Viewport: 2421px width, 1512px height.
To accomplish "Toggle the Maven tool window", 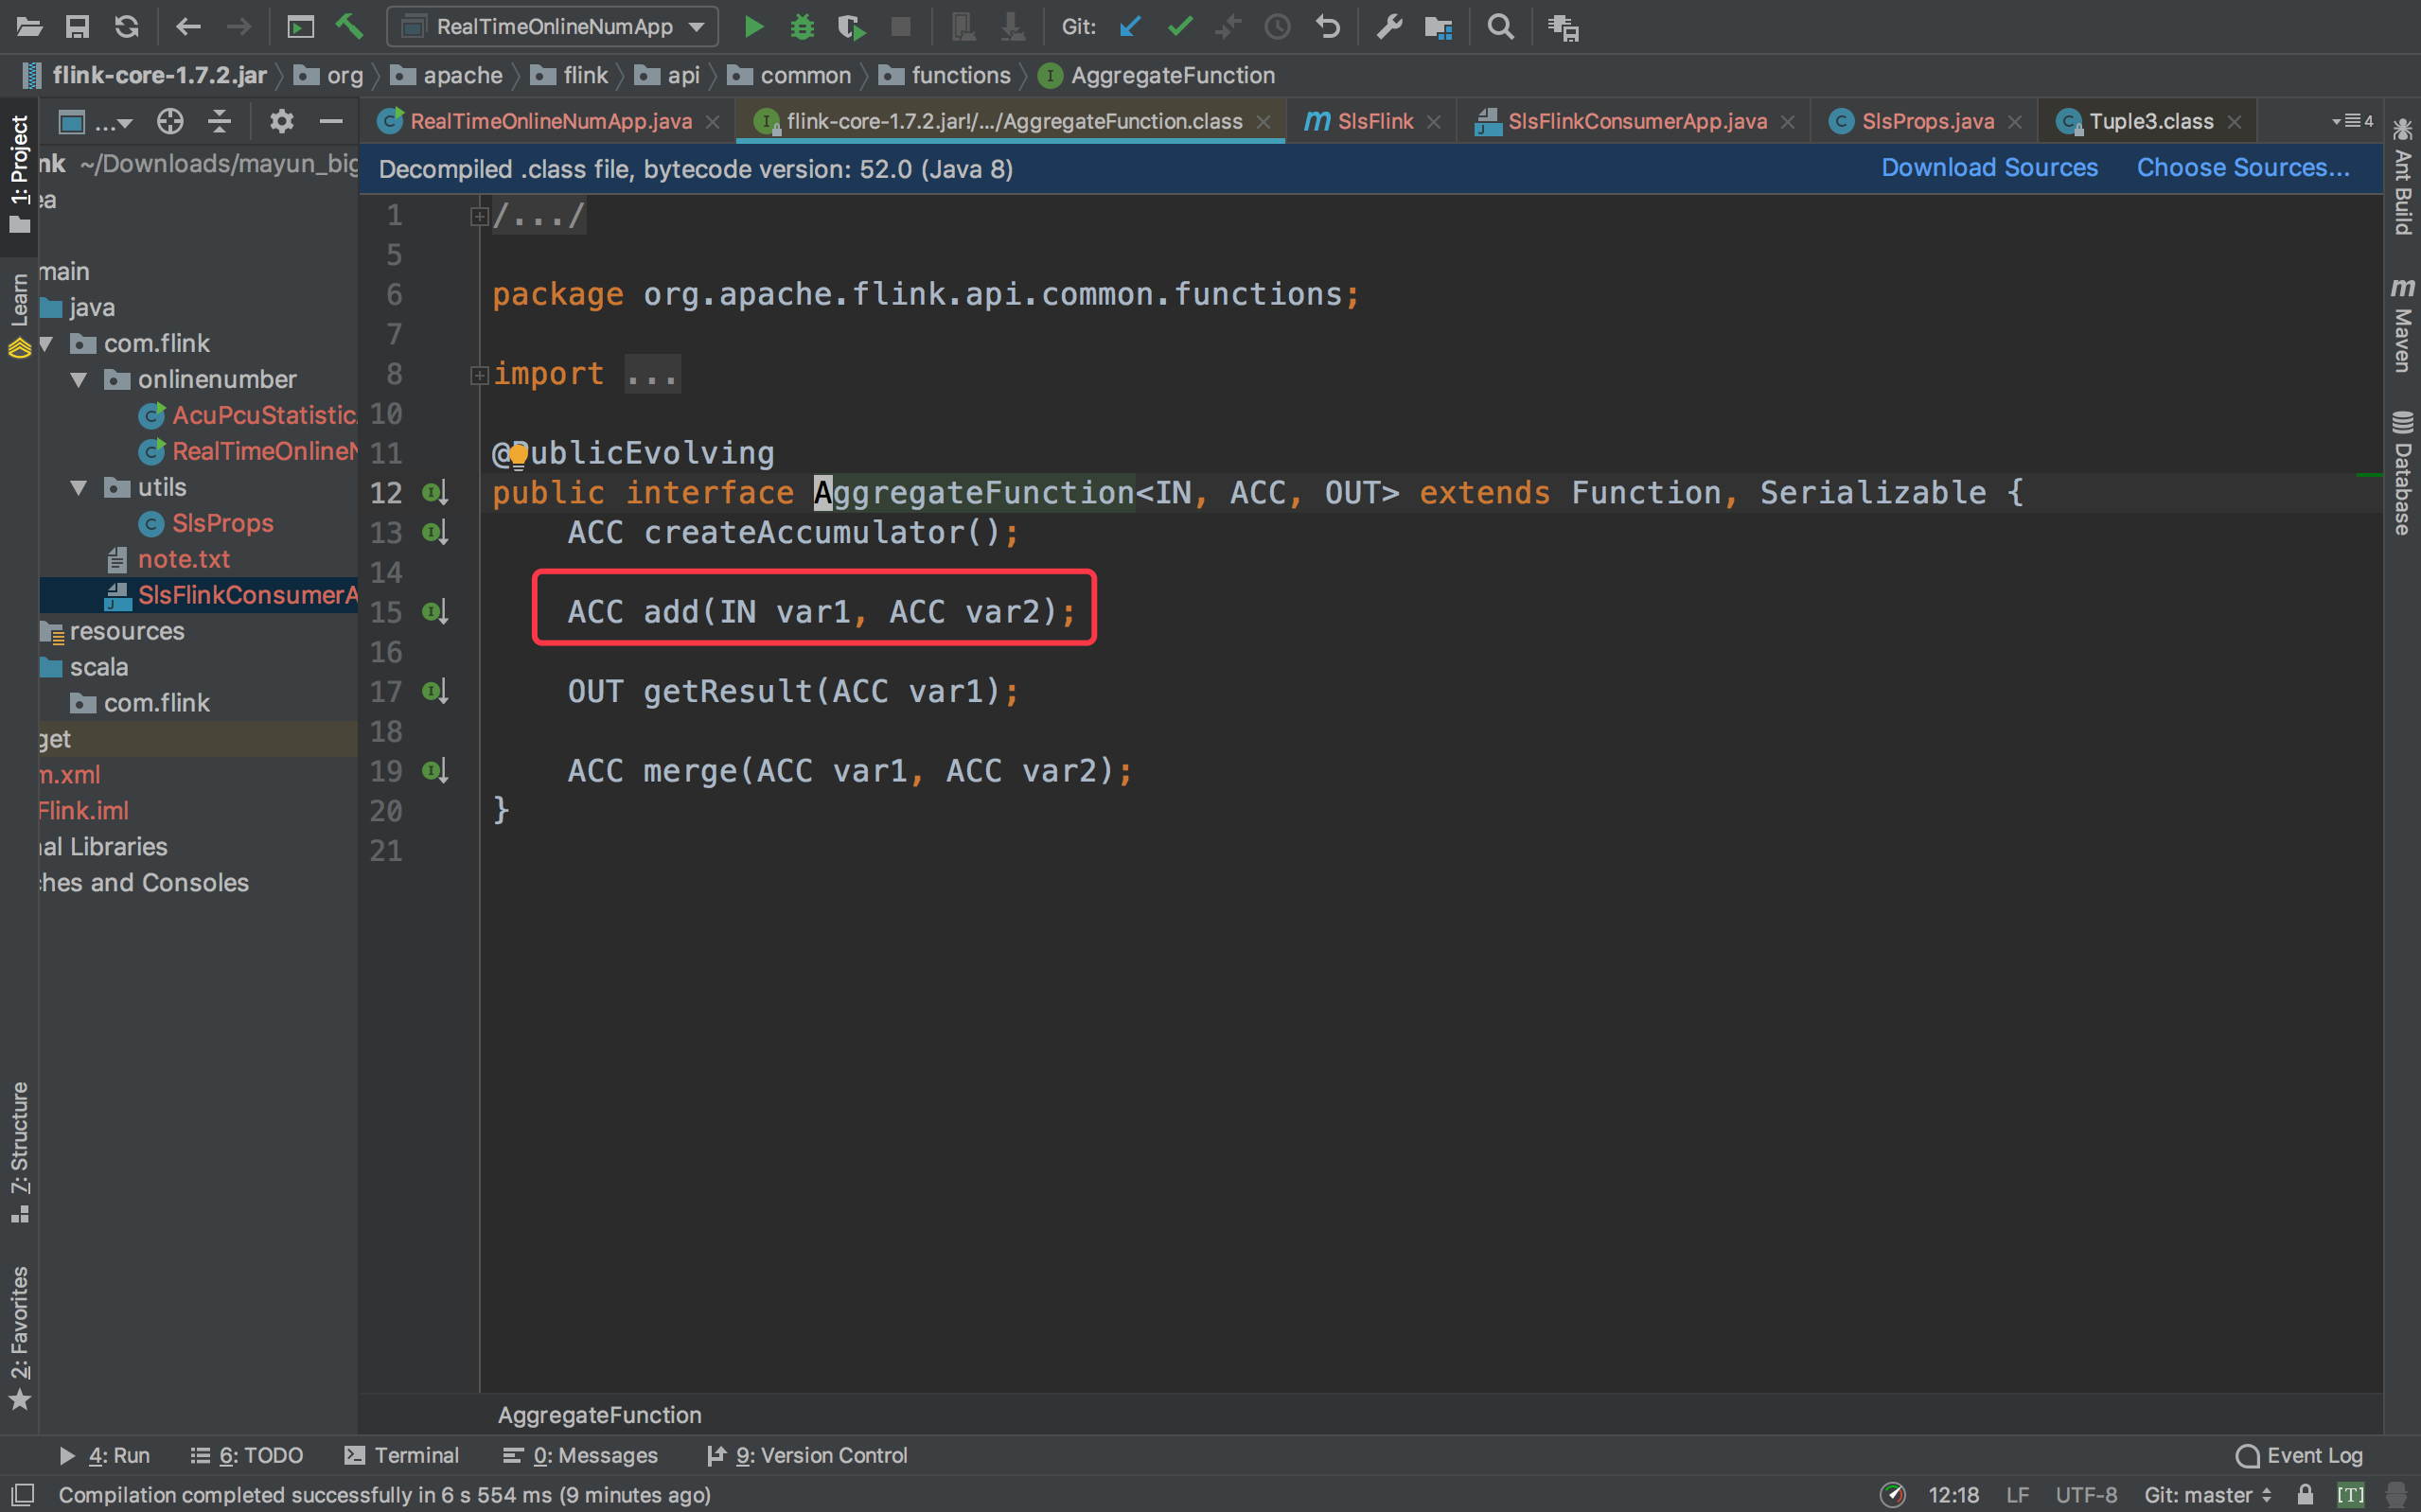I will [x=2402, y=326].
